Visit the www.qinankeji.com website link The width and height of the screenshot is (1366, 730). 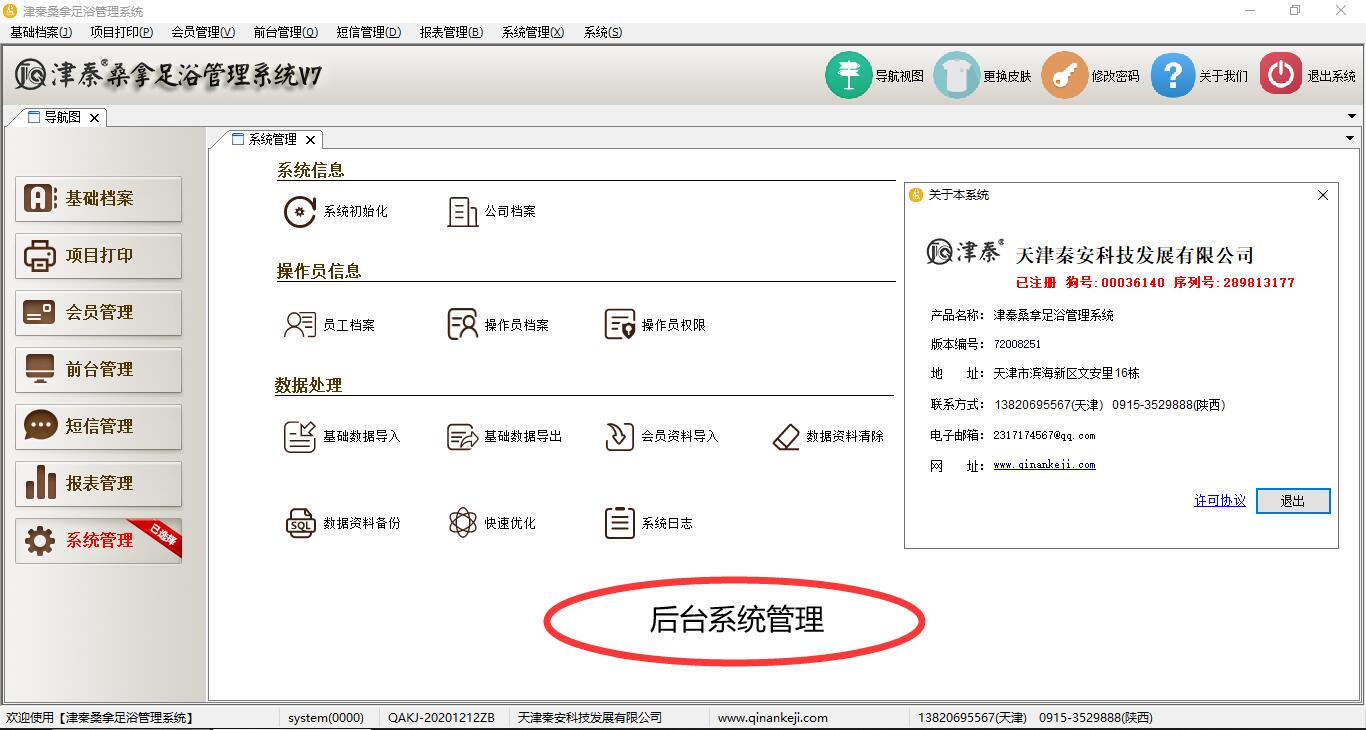(x=1044, y=465)
